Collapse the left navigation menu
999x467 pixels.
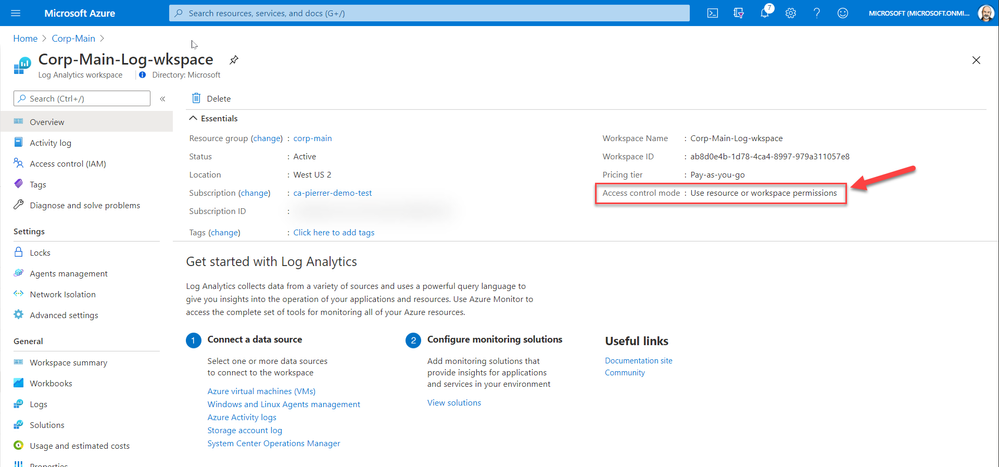(162, 99)
